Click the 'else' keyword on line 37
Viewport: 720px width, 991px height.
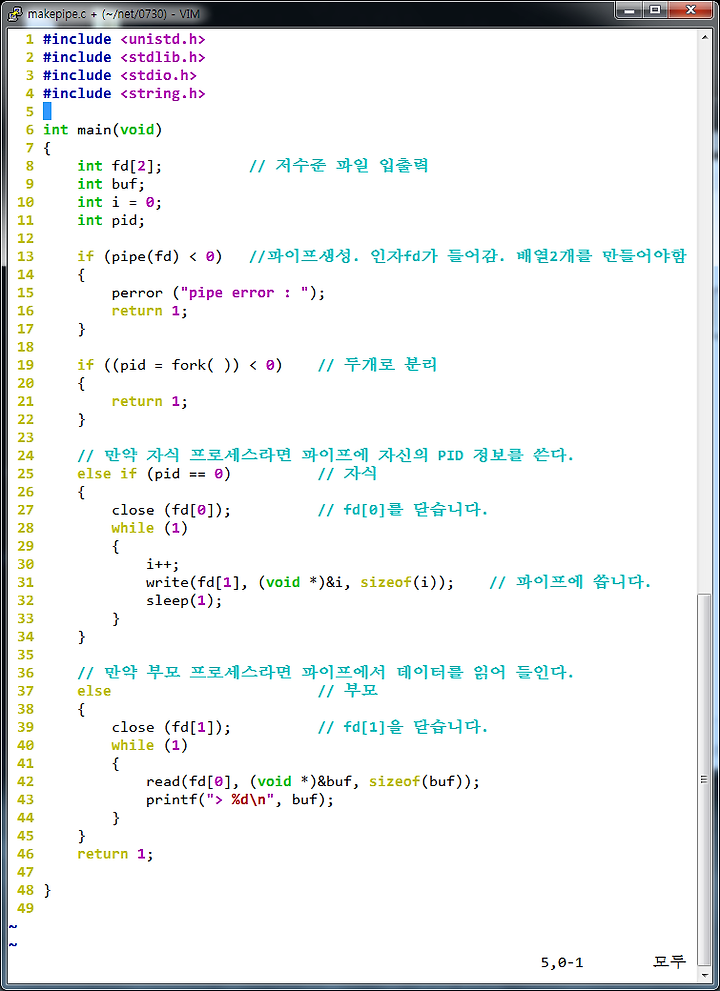[x=94, y=691]
